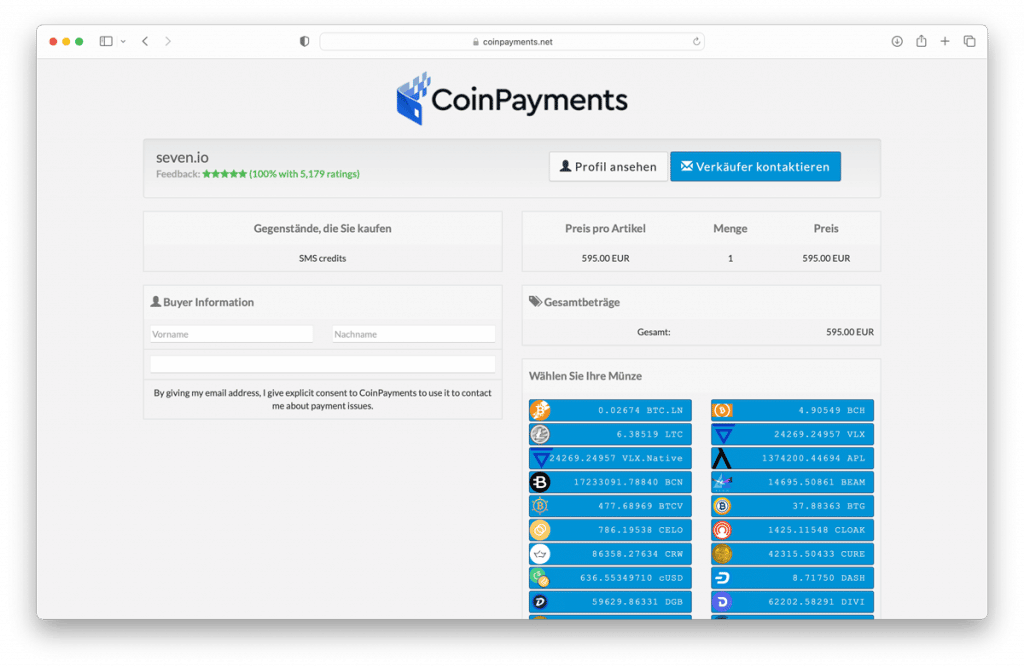The width and height of the screenshot is (1024, 667).
Task: Open the 5,179 ratings link
Action: tap(306, 173)
